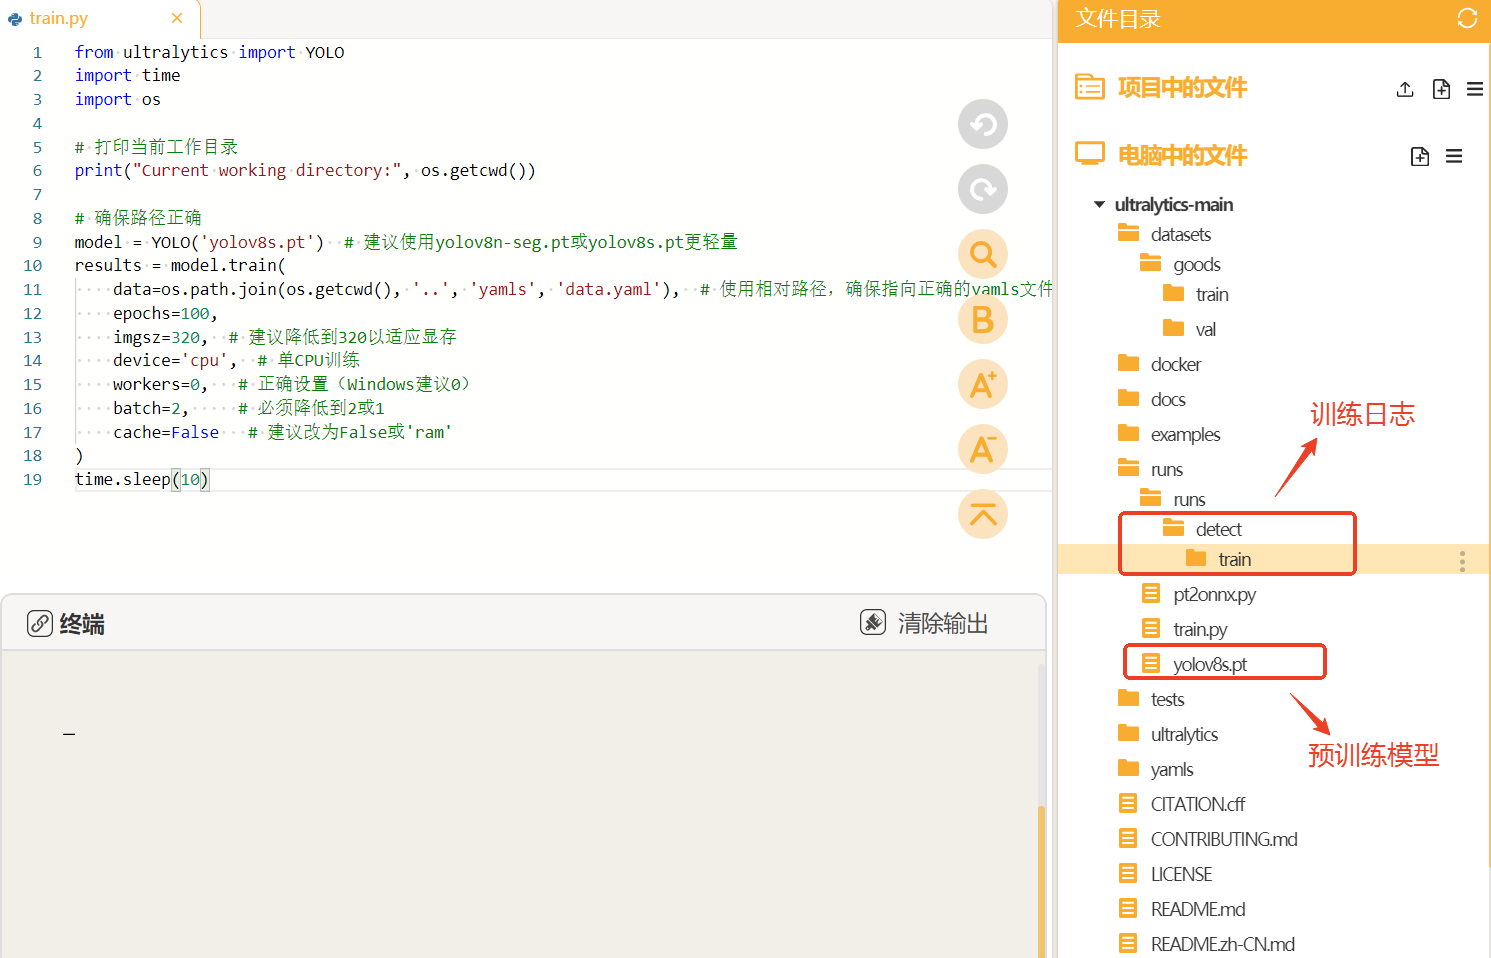Click line number 9 in gutter
The width and height of the screenshot is (1491, 958).
click(x=37, y=242)
